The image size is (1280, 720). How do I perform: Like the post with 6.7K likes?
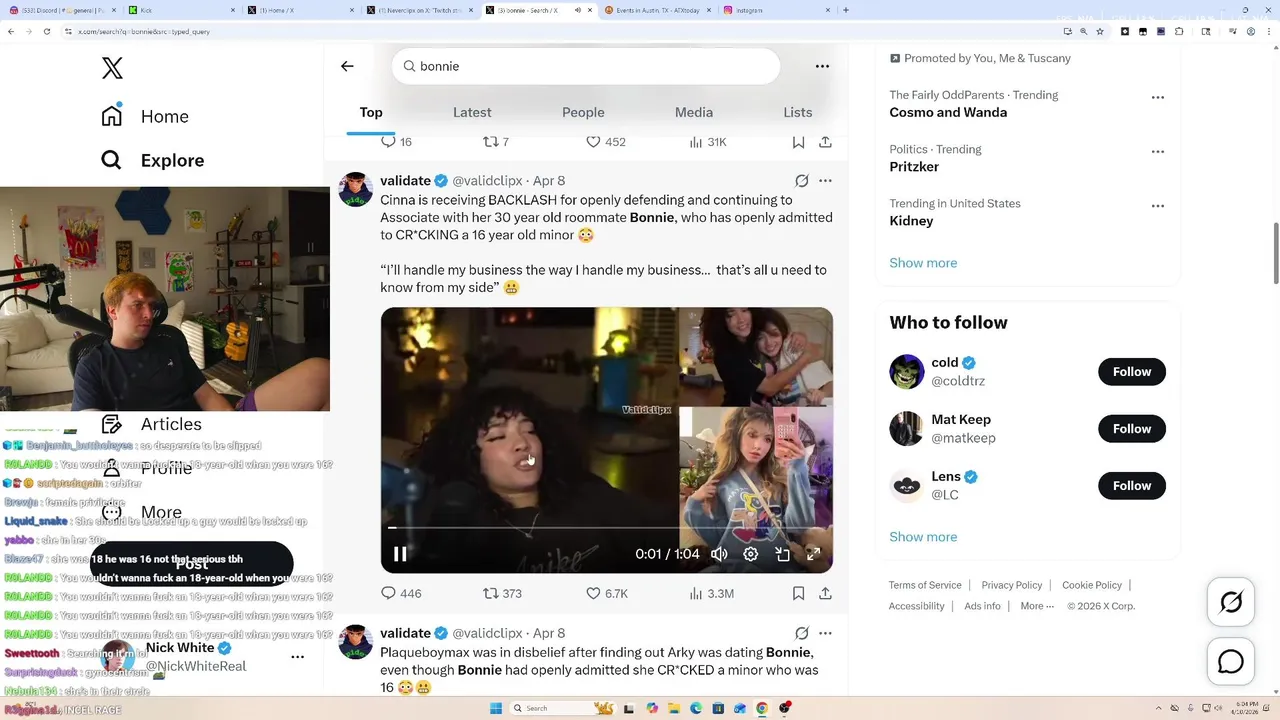[x=606, y=593]
